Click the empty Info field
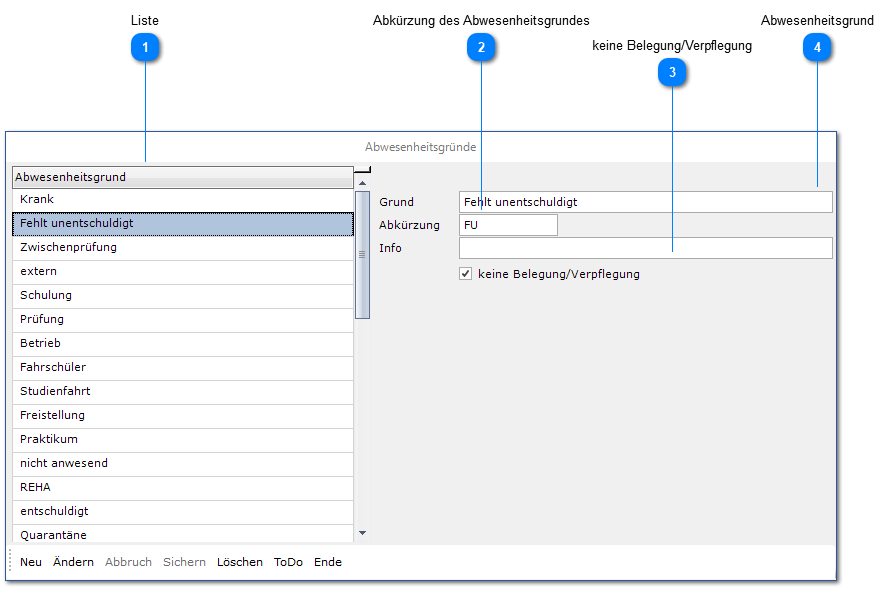 (645, 248)
